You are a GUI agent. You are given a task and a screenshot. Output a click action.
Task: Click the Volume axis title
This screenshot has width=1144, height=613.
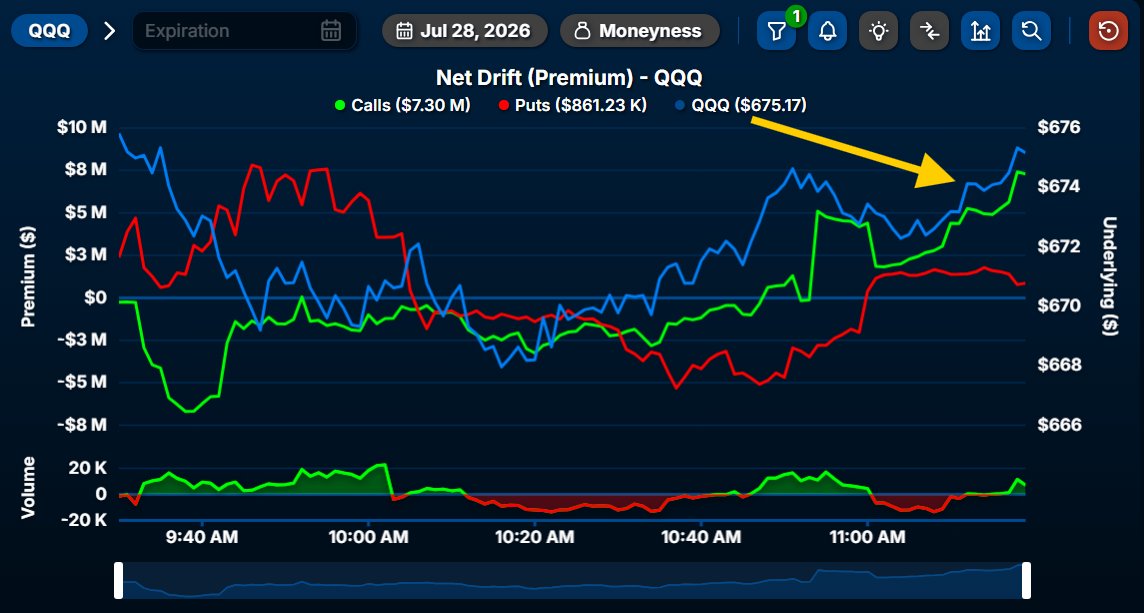coord(28,487)
